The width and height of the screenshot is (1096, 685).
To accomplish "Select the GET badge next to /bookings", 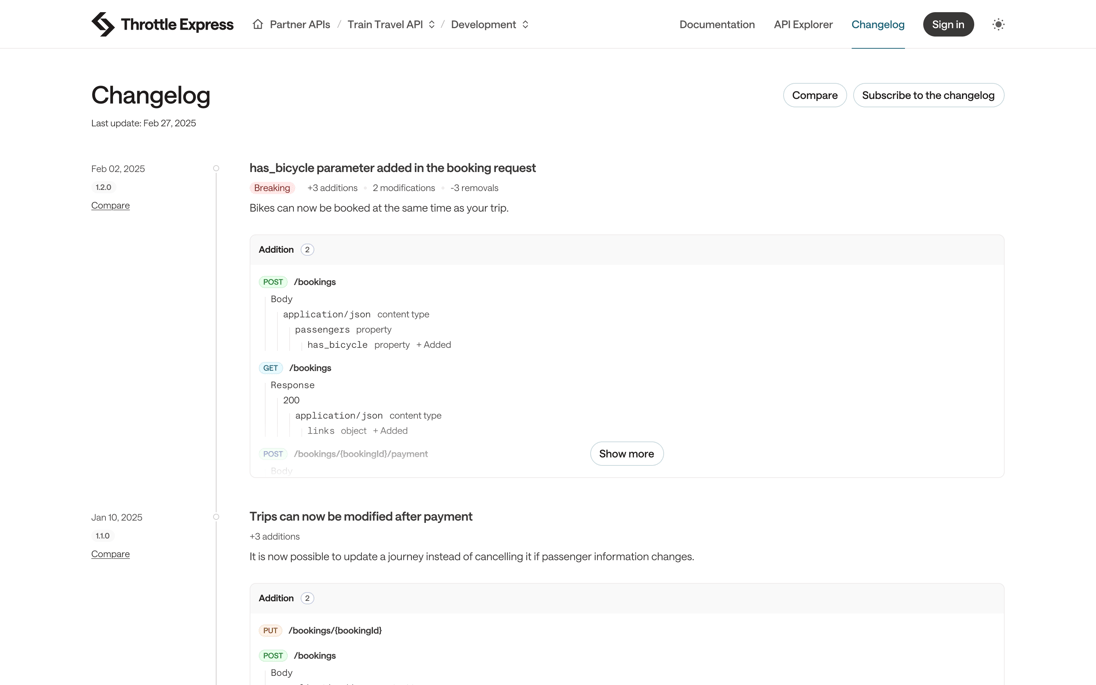I will pyautogui.click(x=270, y=367).
